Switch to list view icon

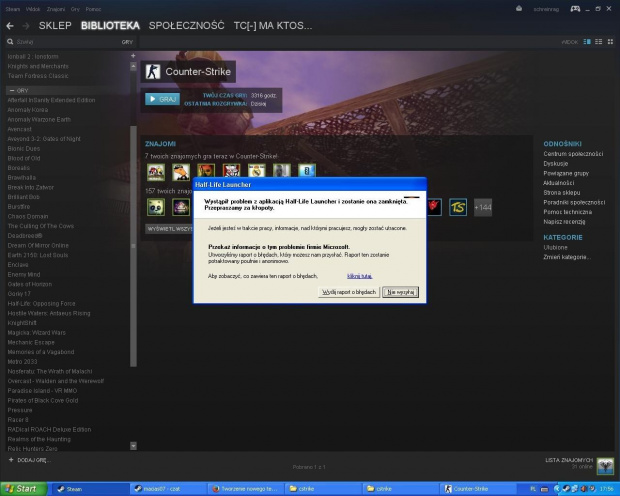tap(599, 42)
